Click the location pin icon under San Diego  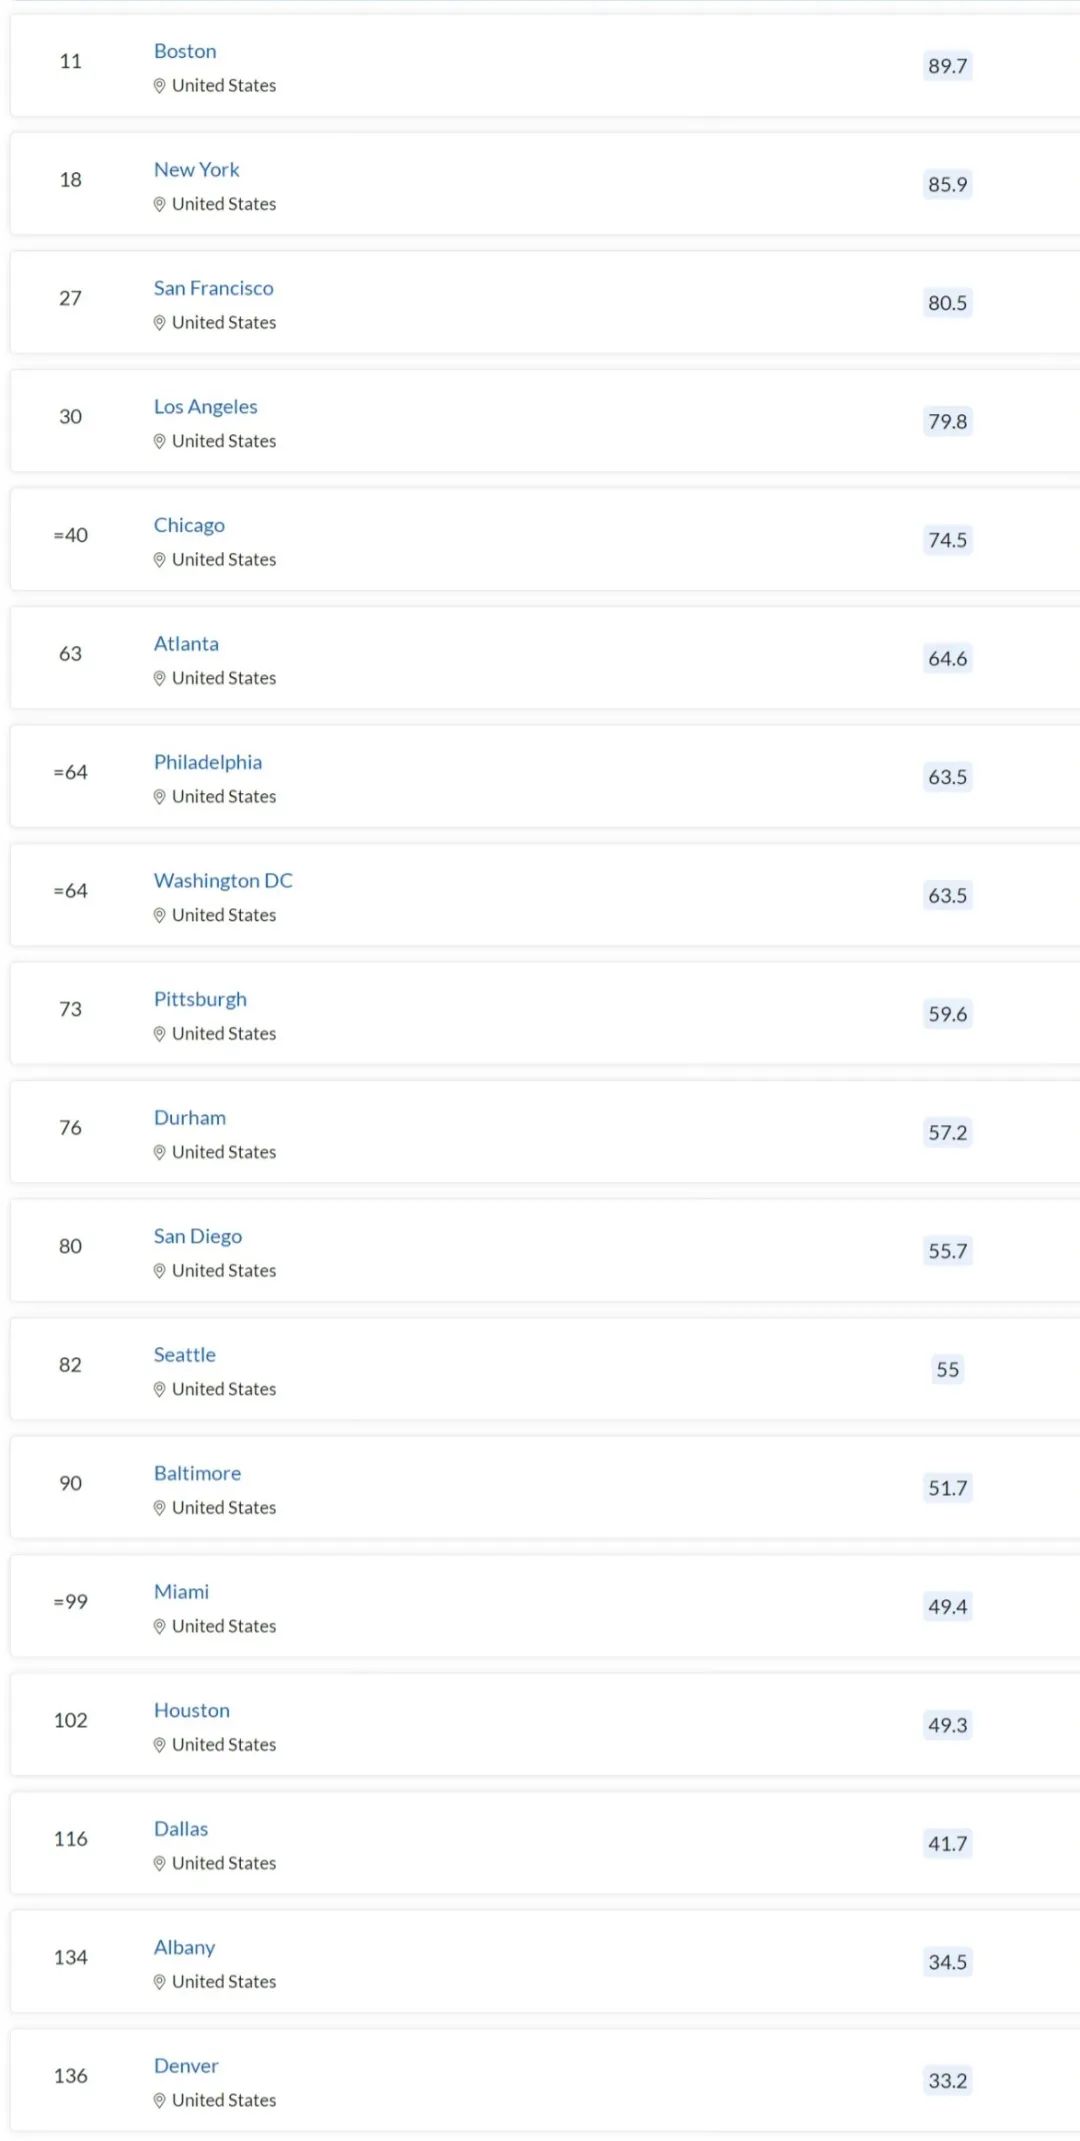(159, 1271)
